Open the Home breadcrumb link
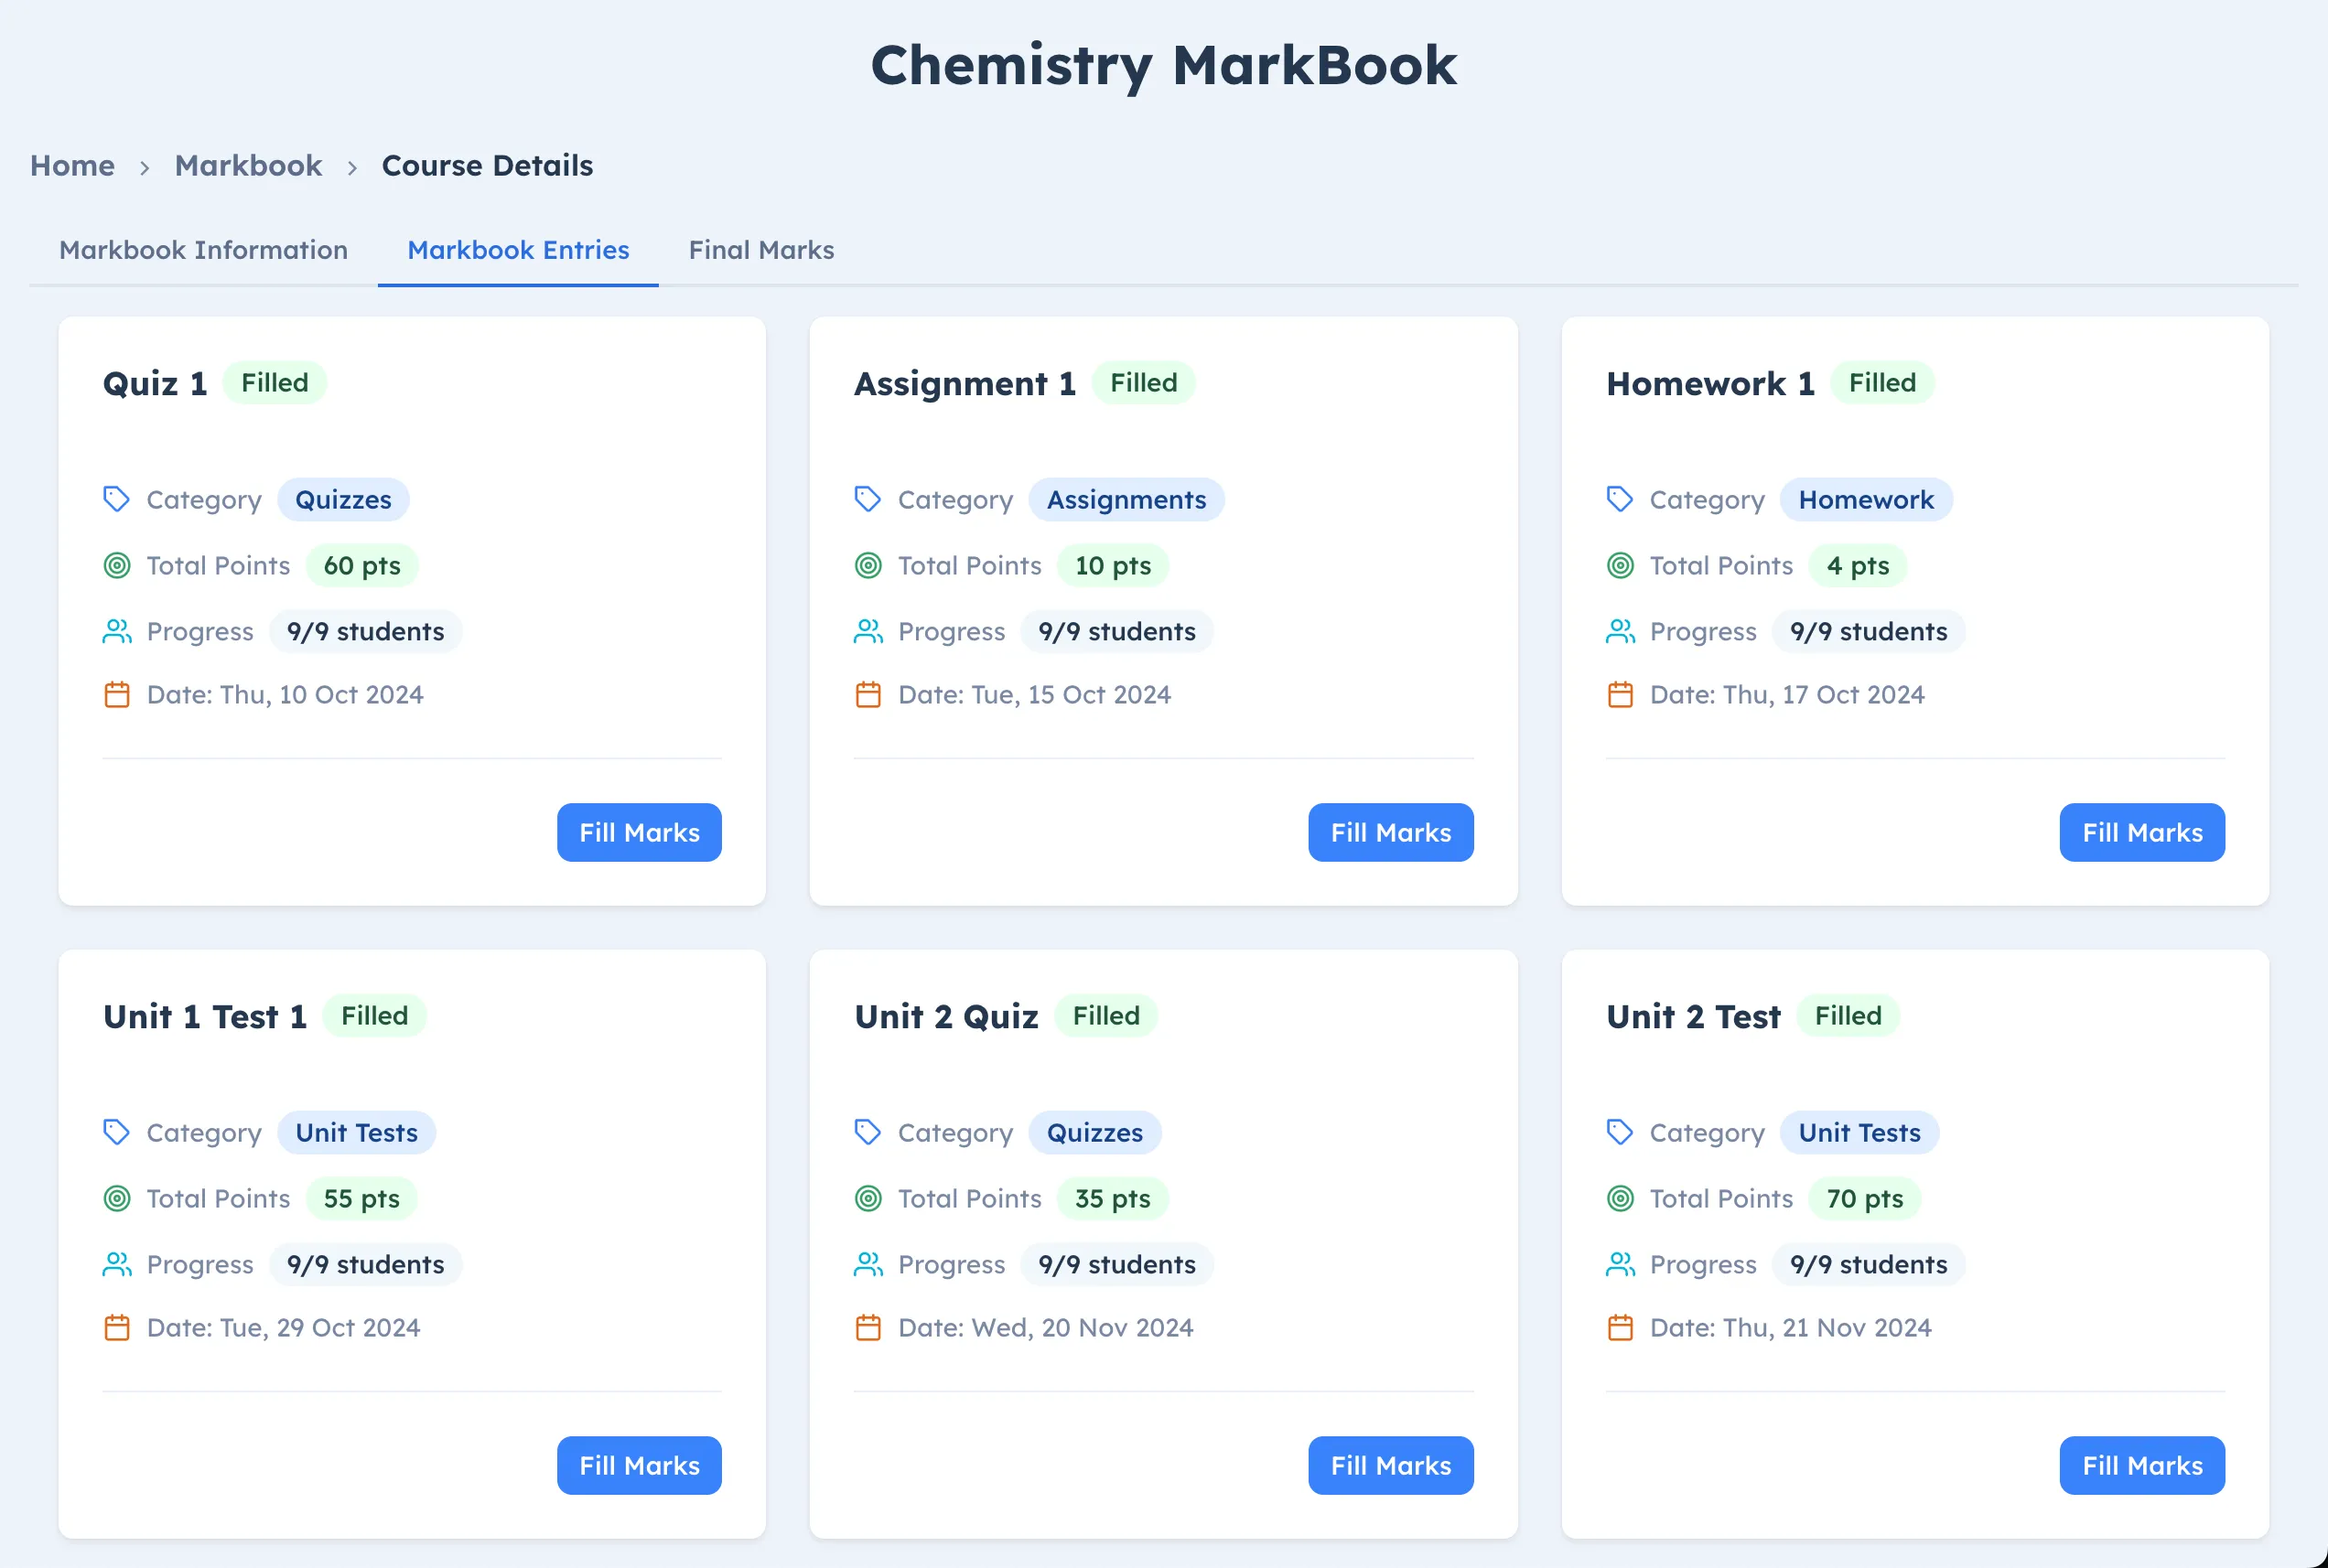This screenshot has width=2328, height=1568. pyautogui.click(x=72, y=165)
